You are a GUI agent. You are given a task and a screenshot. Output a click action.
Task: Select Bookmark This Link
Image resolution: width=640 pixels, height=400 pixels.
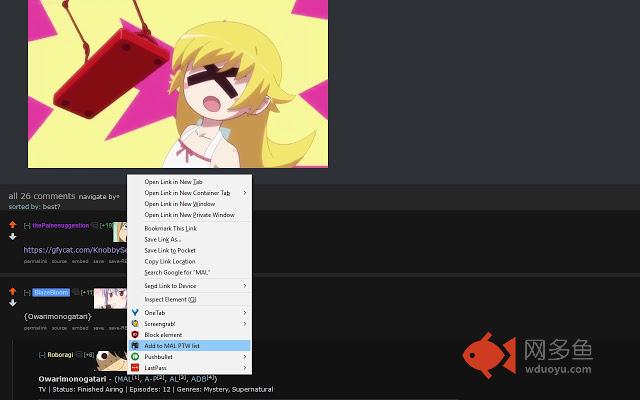click(x=190, y=228)
